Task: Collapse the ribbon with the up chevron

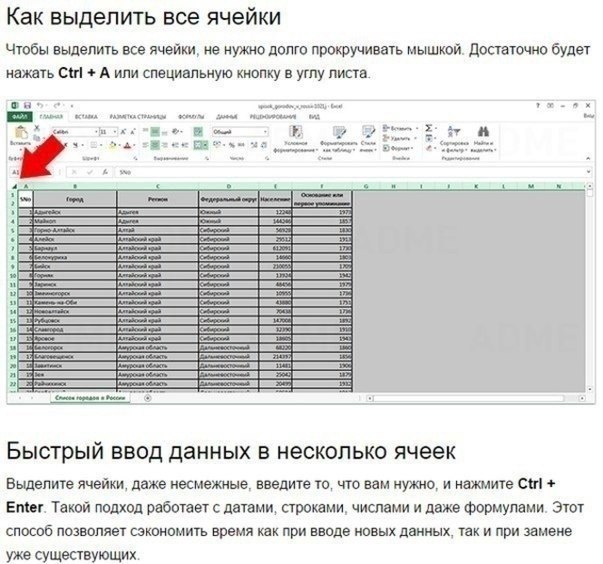Action: coord(588,158)
